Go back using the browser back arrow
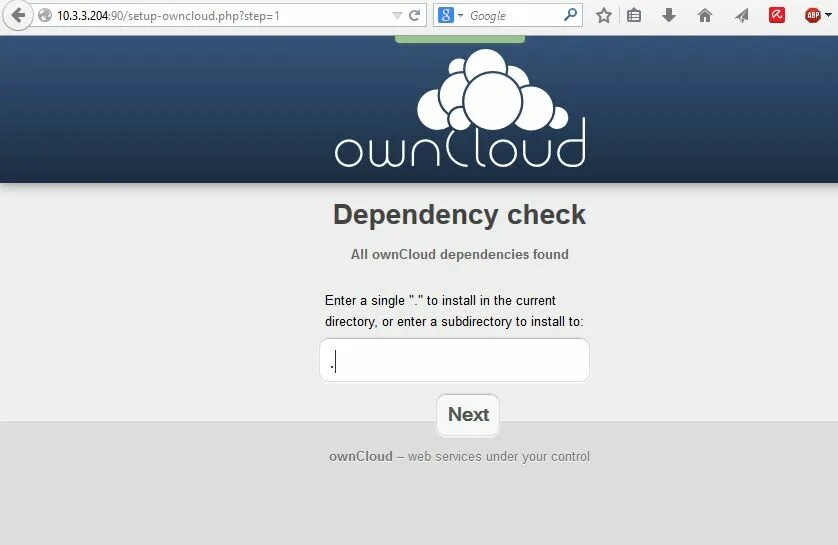 coord(18,15)
